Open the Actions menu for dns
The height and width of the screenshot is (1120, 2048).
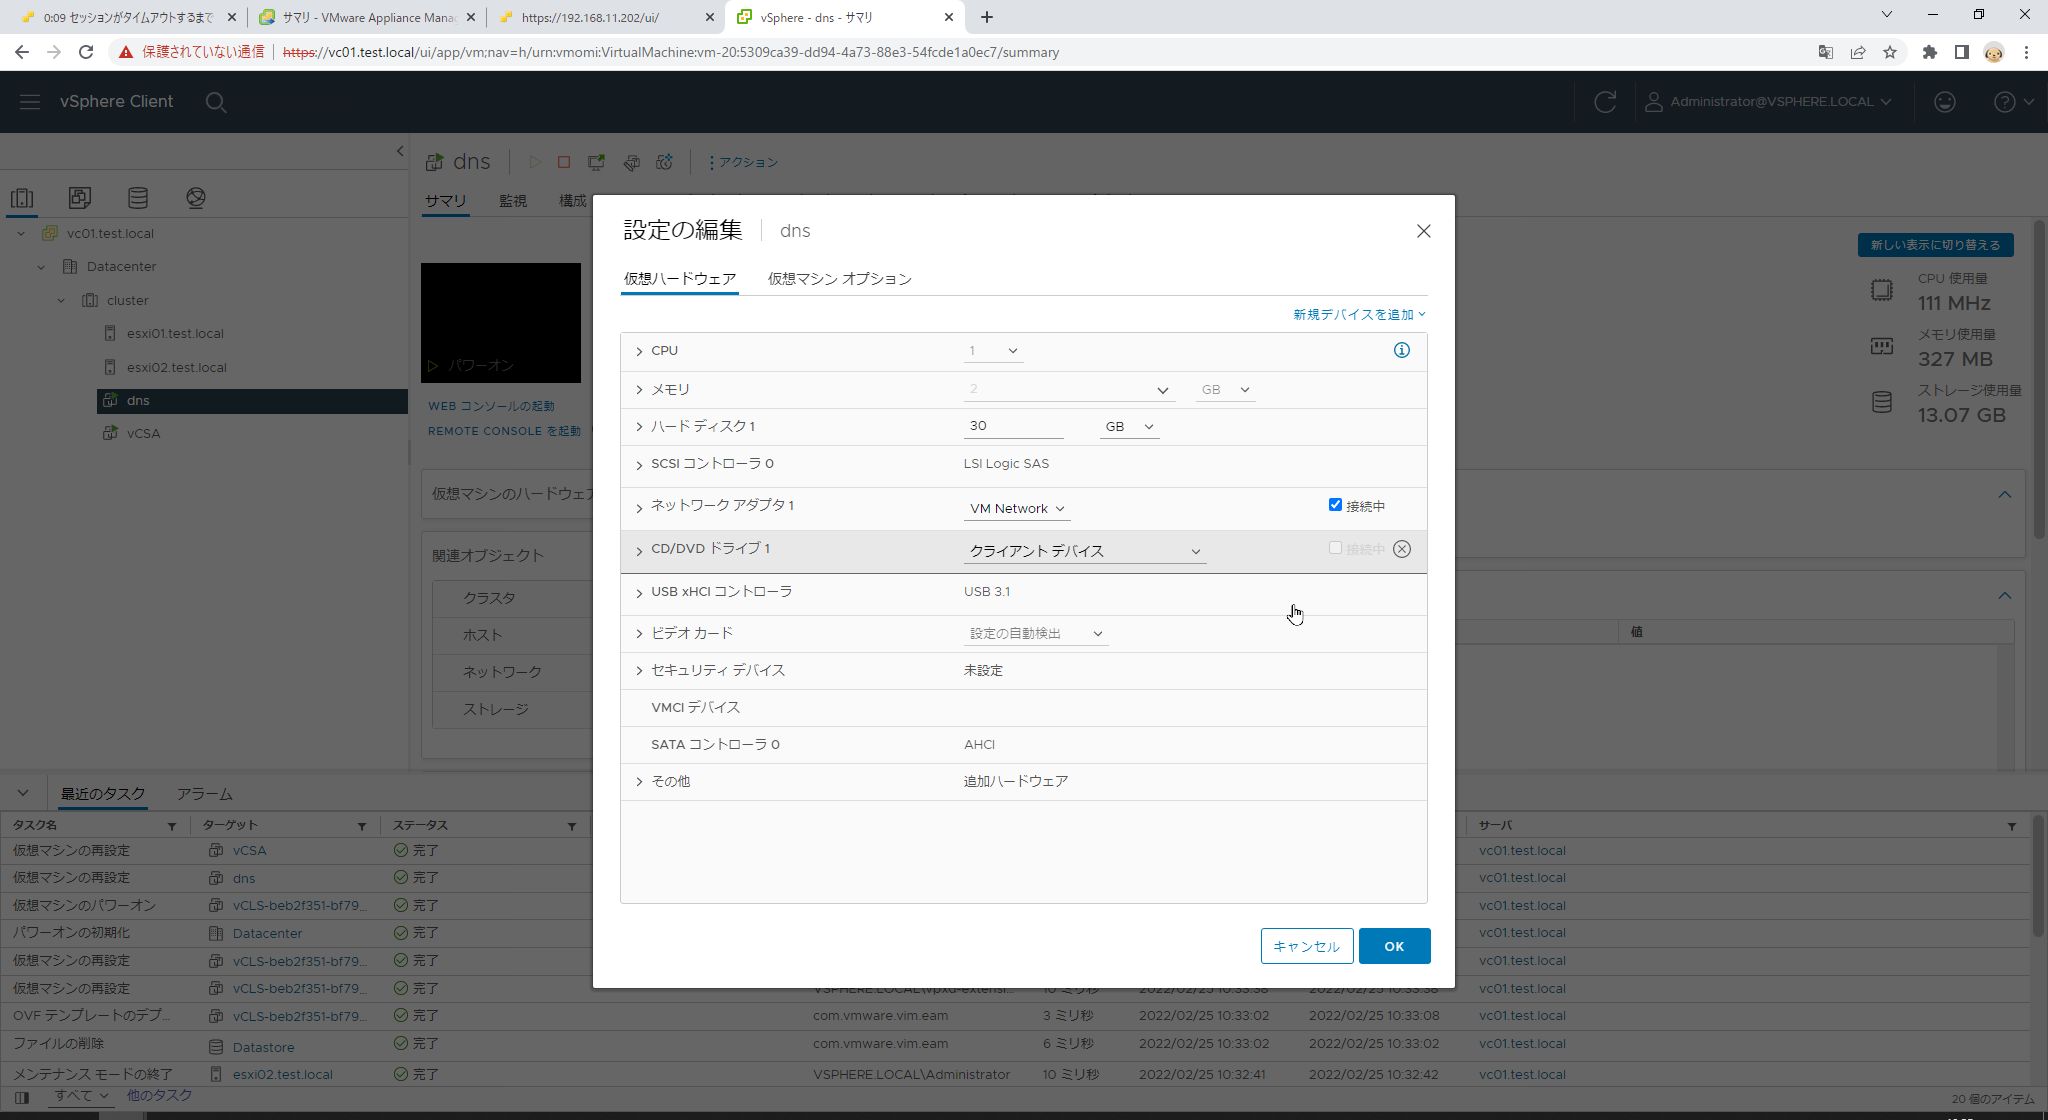point(743,162)
